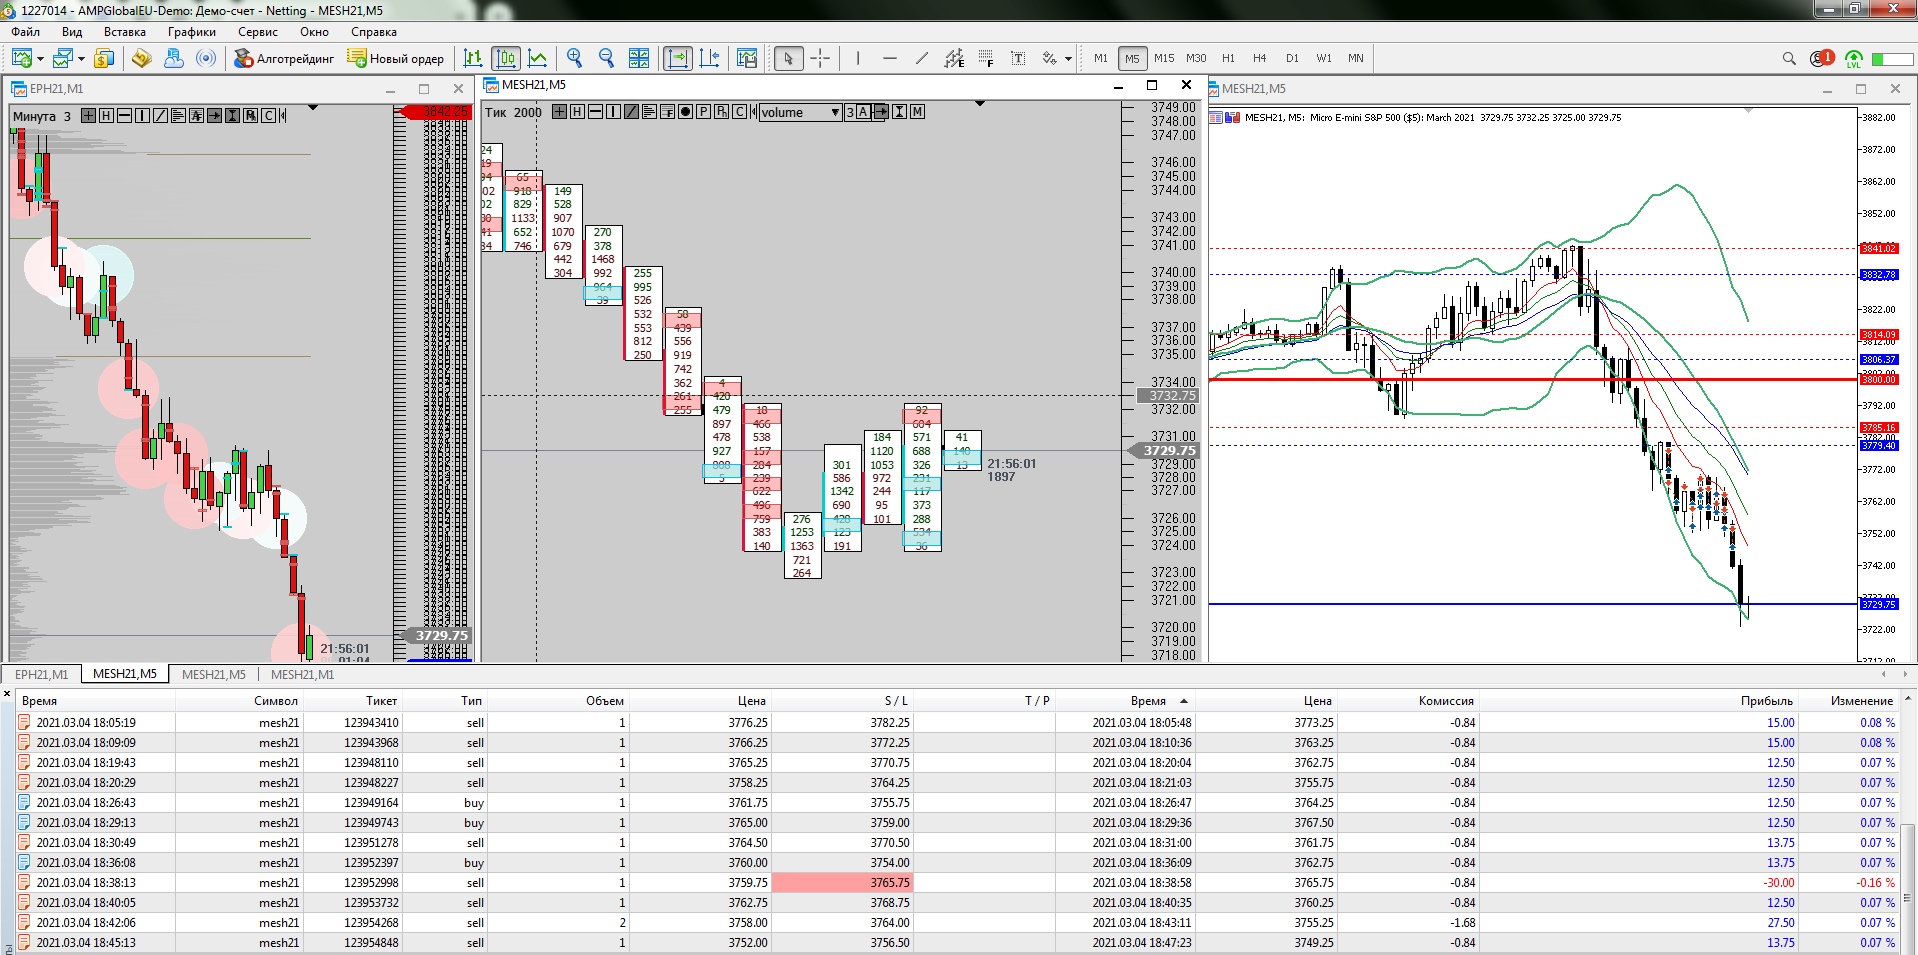Expand the objects tool dropdown arrow
This screenshot has width=1918, height=955.
tap(1068, 59)
